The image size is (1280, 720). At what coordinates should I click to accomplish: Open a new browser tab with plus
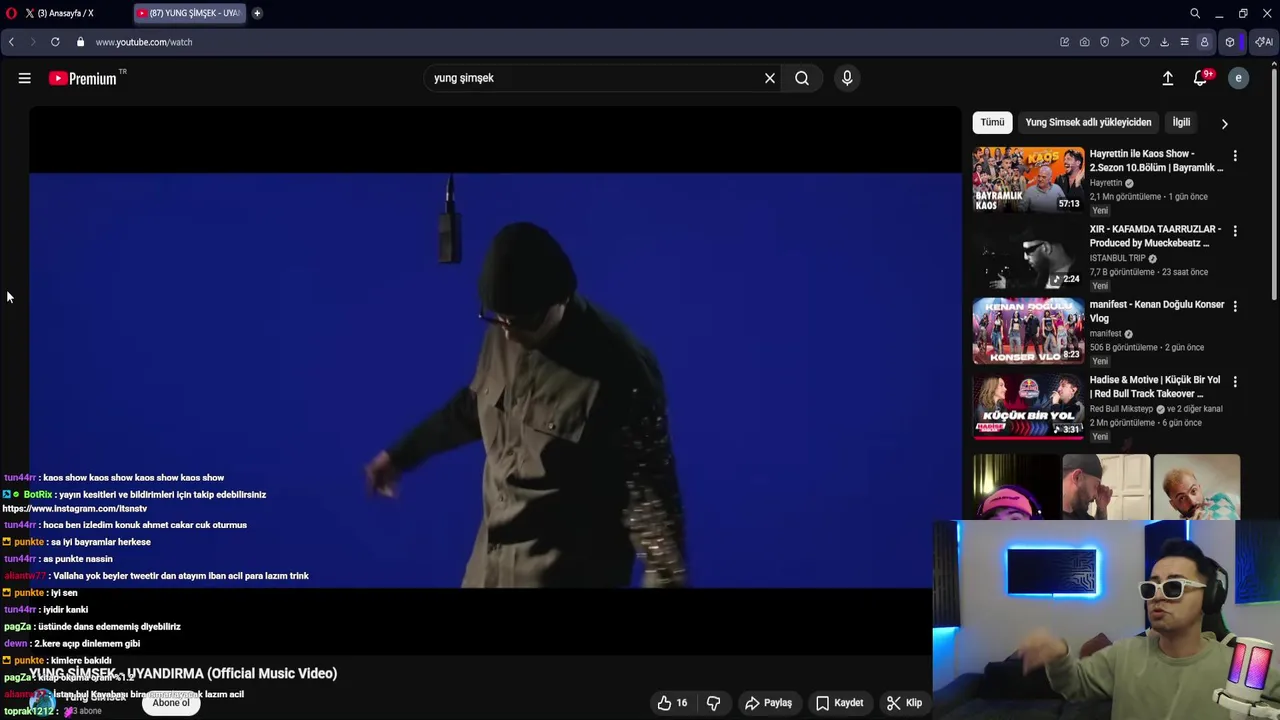point(257,13)
